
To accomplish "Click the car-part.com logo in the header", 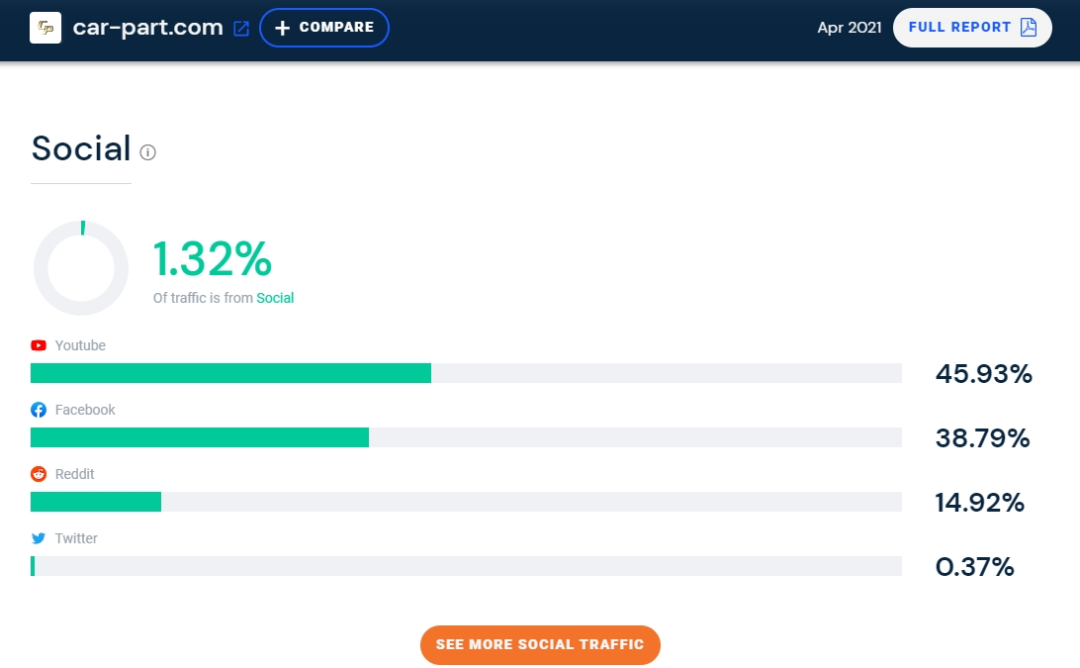I will [x=44, y=28].
